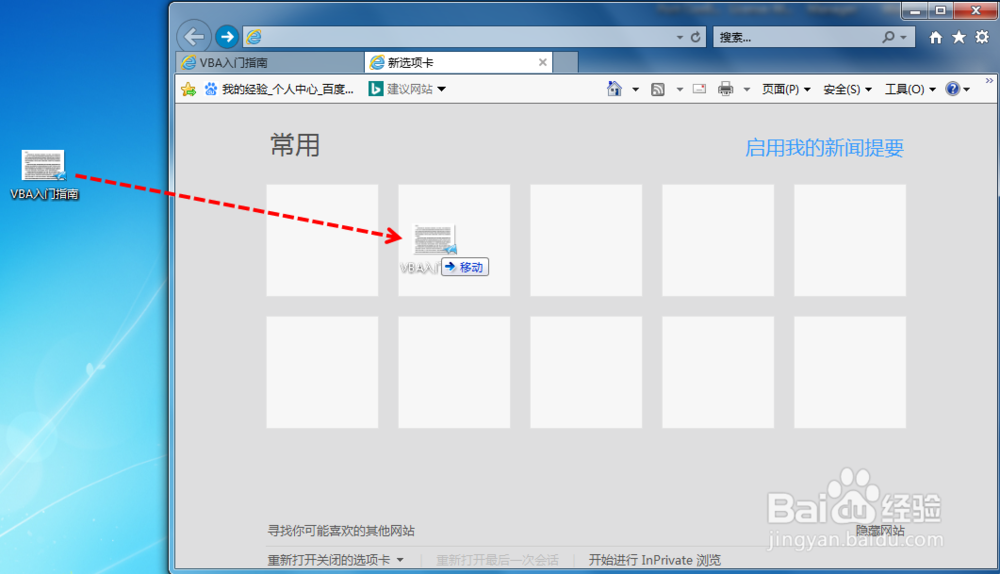
Task: Click the add-to-favorites-bar star icon
Action: 188,89
